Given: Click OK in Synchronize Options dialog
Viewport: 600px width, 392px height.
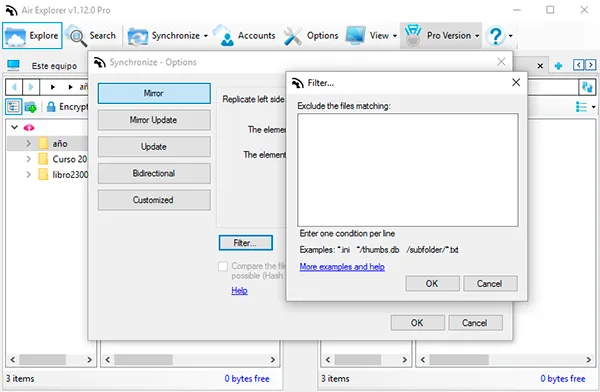Looking at the screenshot, I should (x=417, y=323).
